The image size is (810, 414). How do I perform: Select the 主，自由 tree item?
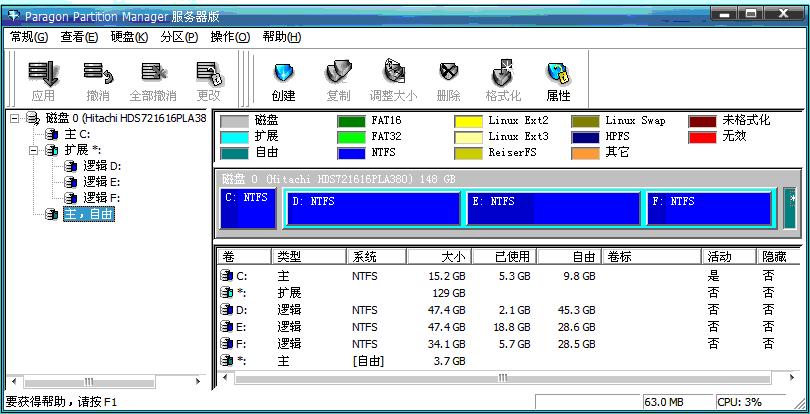point(89,214)
